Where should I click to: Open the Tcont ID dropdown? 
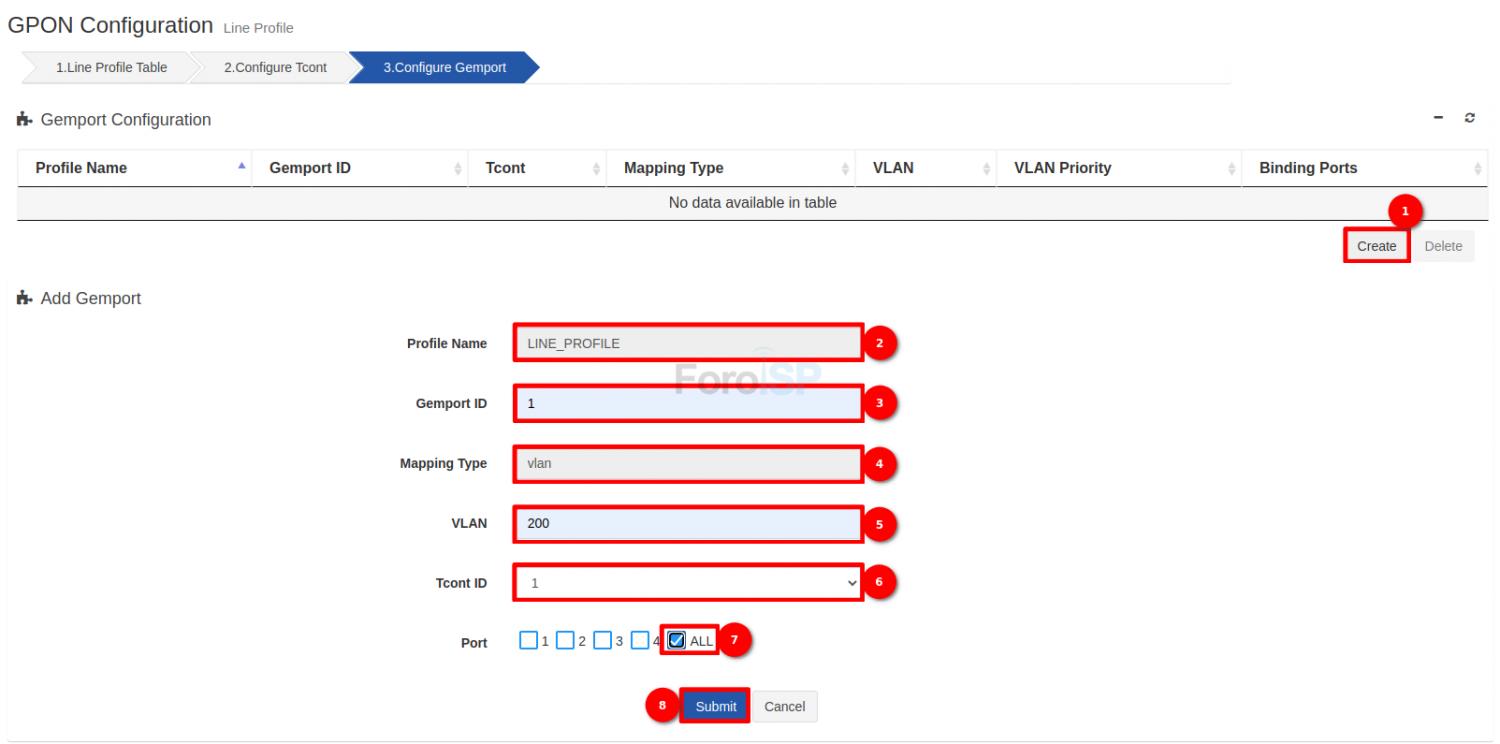tap(688, 582)
